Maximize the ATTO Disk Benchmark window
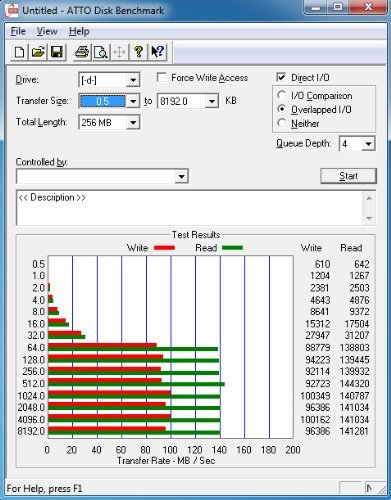Screen dimensions: 391x500 (x=337, y=7)
